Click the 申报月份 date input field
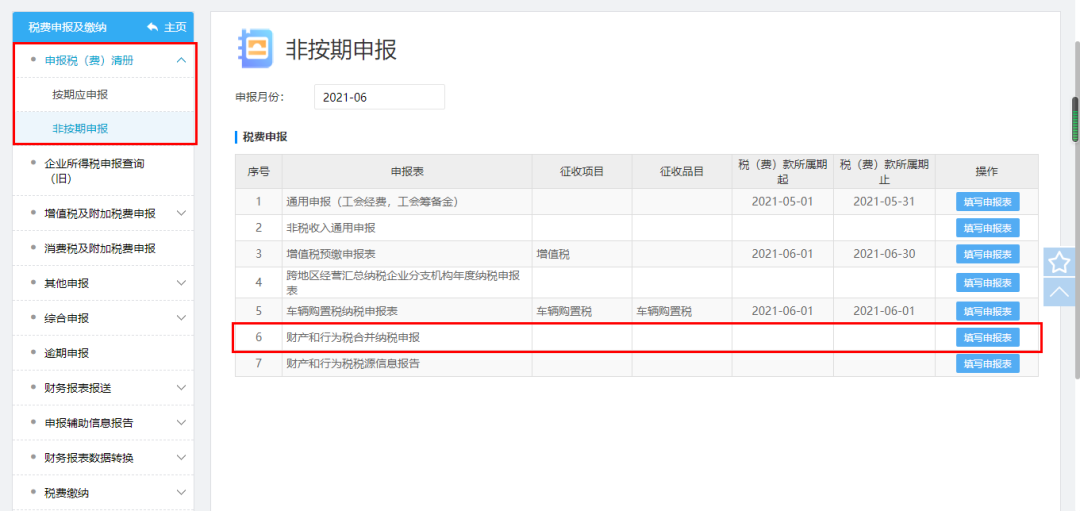This screenshot has width=1080, height=511. point(379,97)
